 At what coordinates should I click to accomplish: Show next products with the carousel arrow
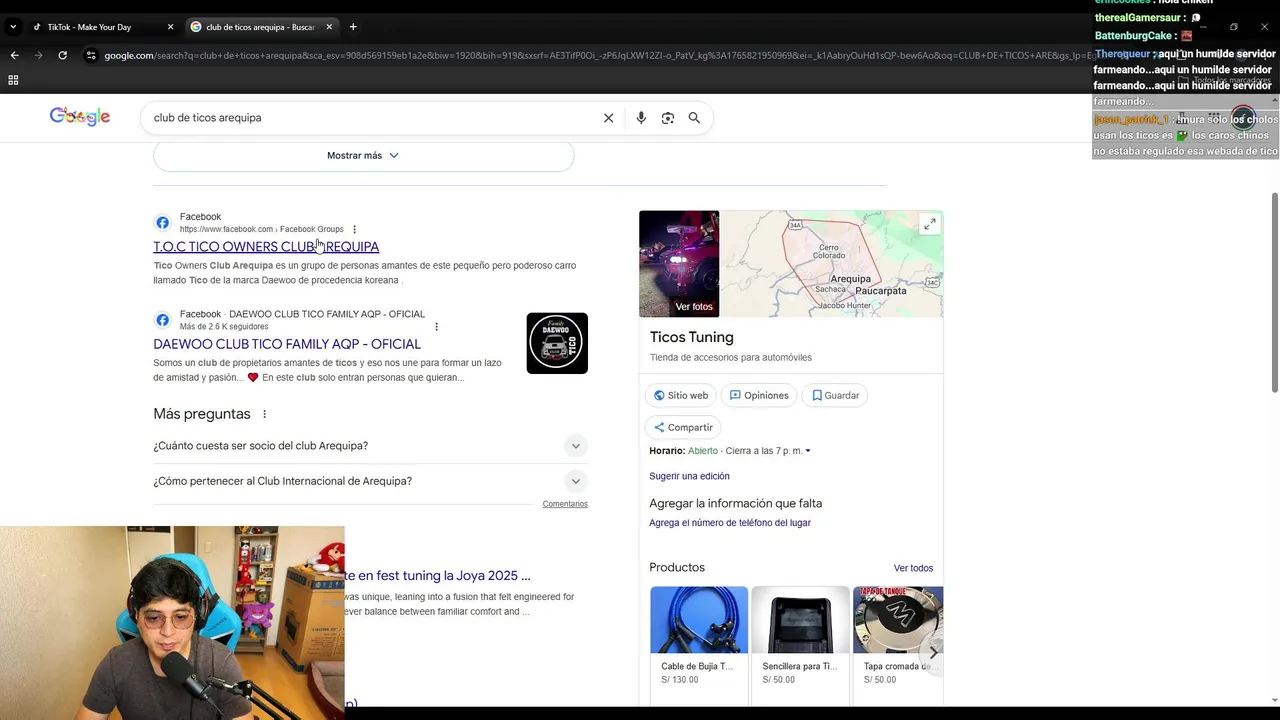[x=933, y=653]
